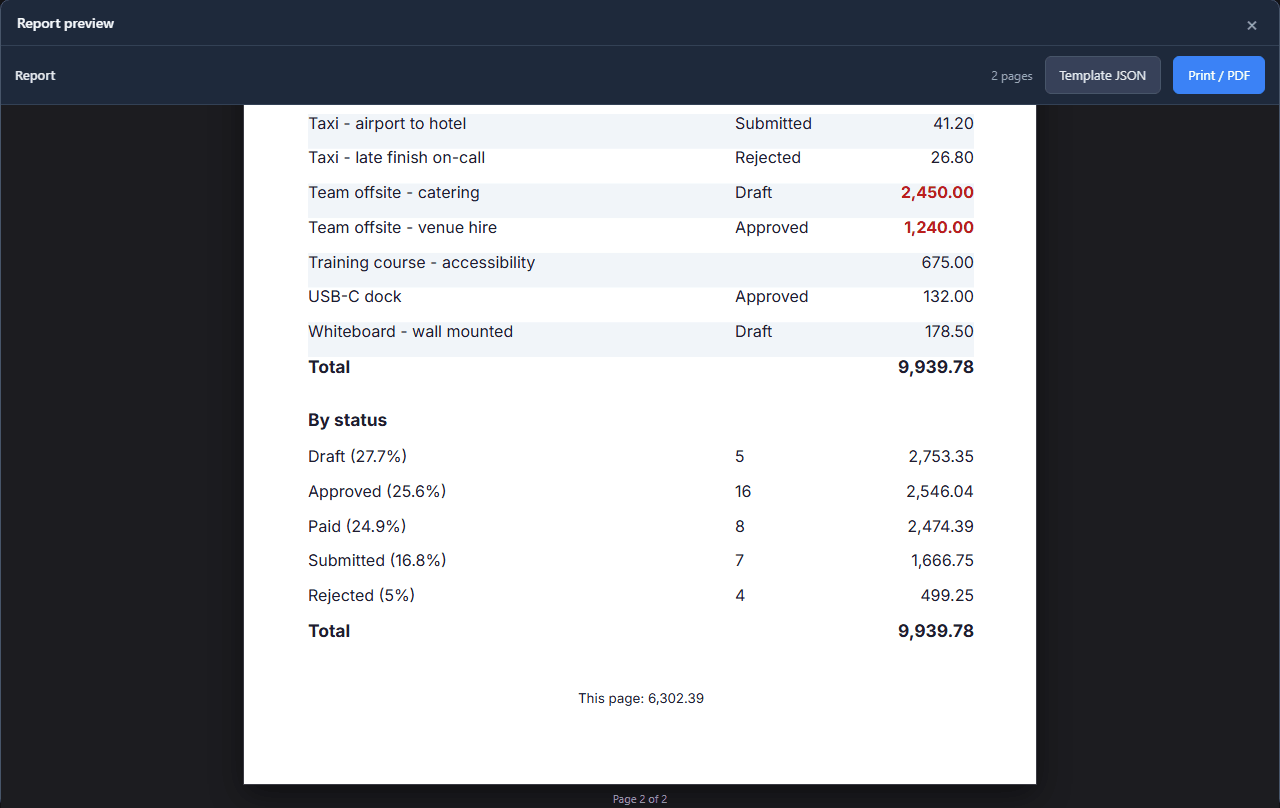Click the Print / PDF button
This screenshot has height=808, width=1280.
point(1219,75)
